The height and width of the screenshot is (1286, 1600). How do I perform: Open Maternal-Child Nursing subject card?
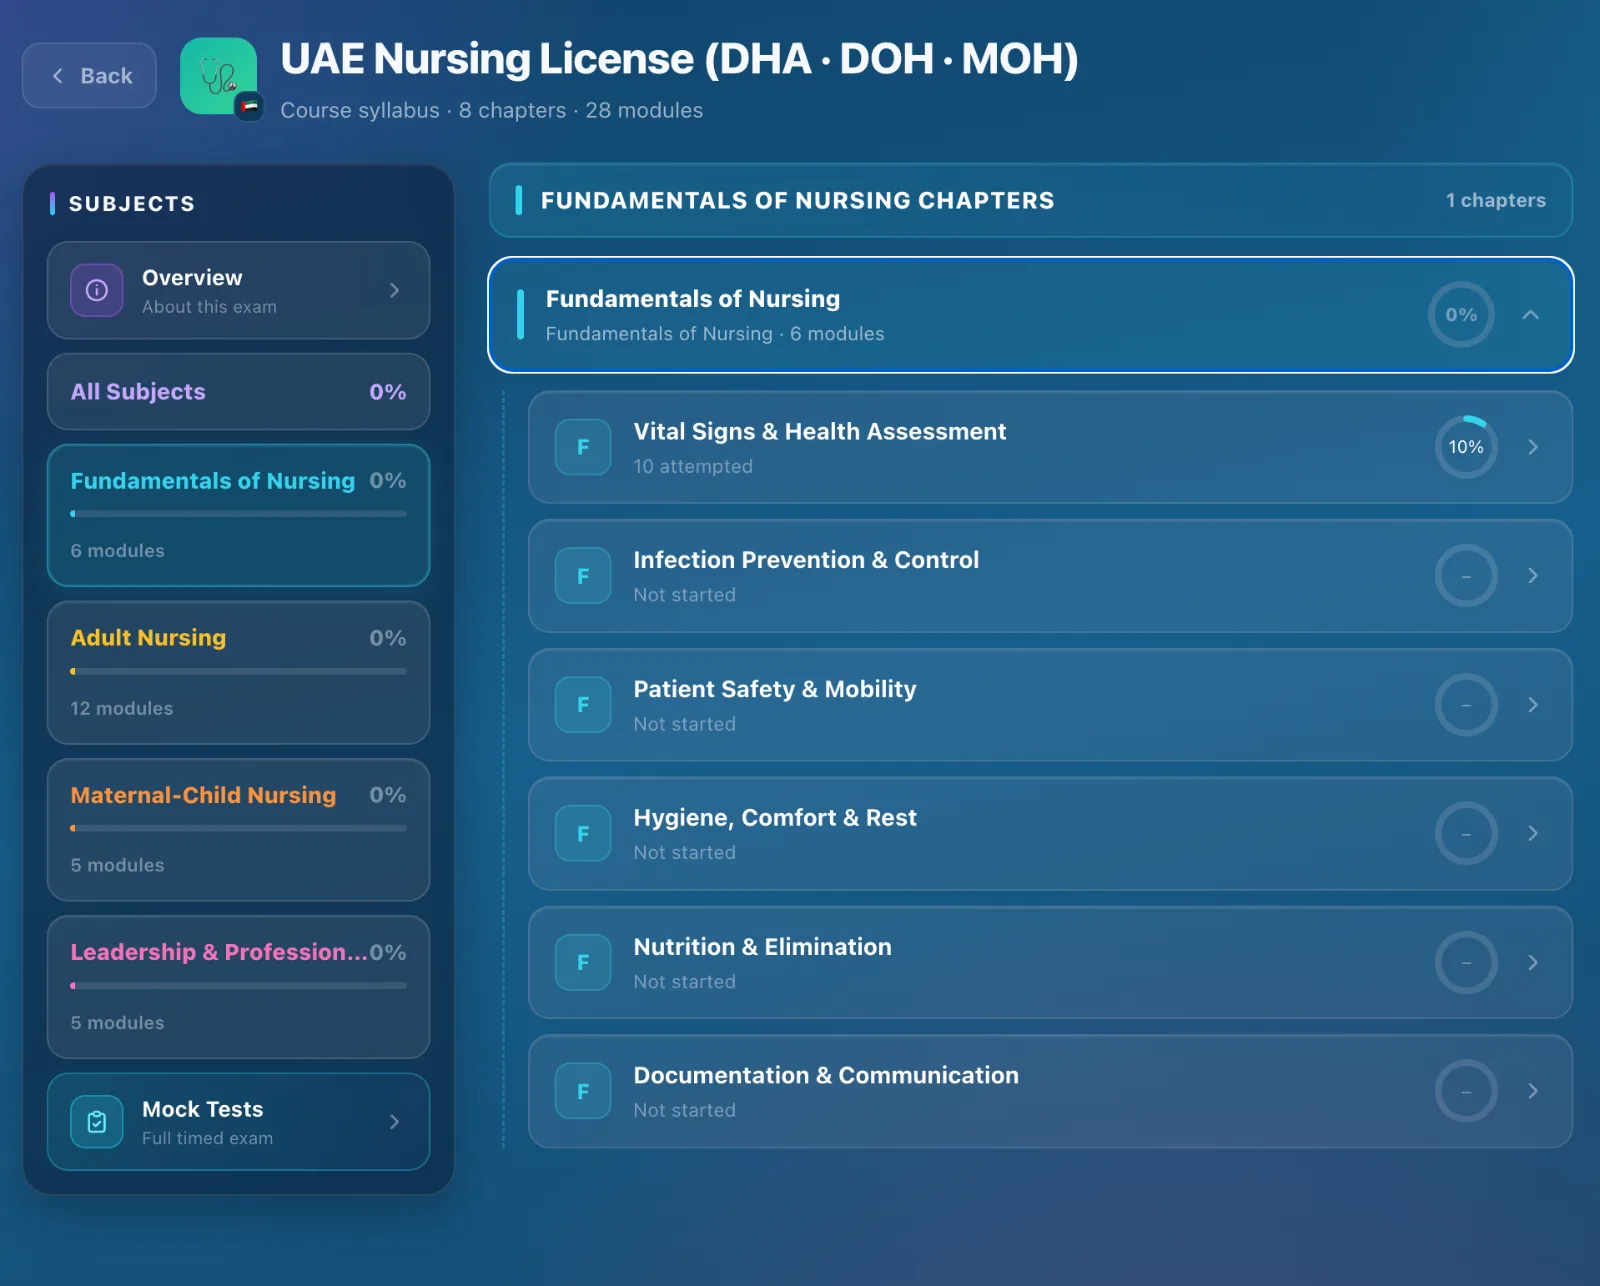[x=238, y=830]
